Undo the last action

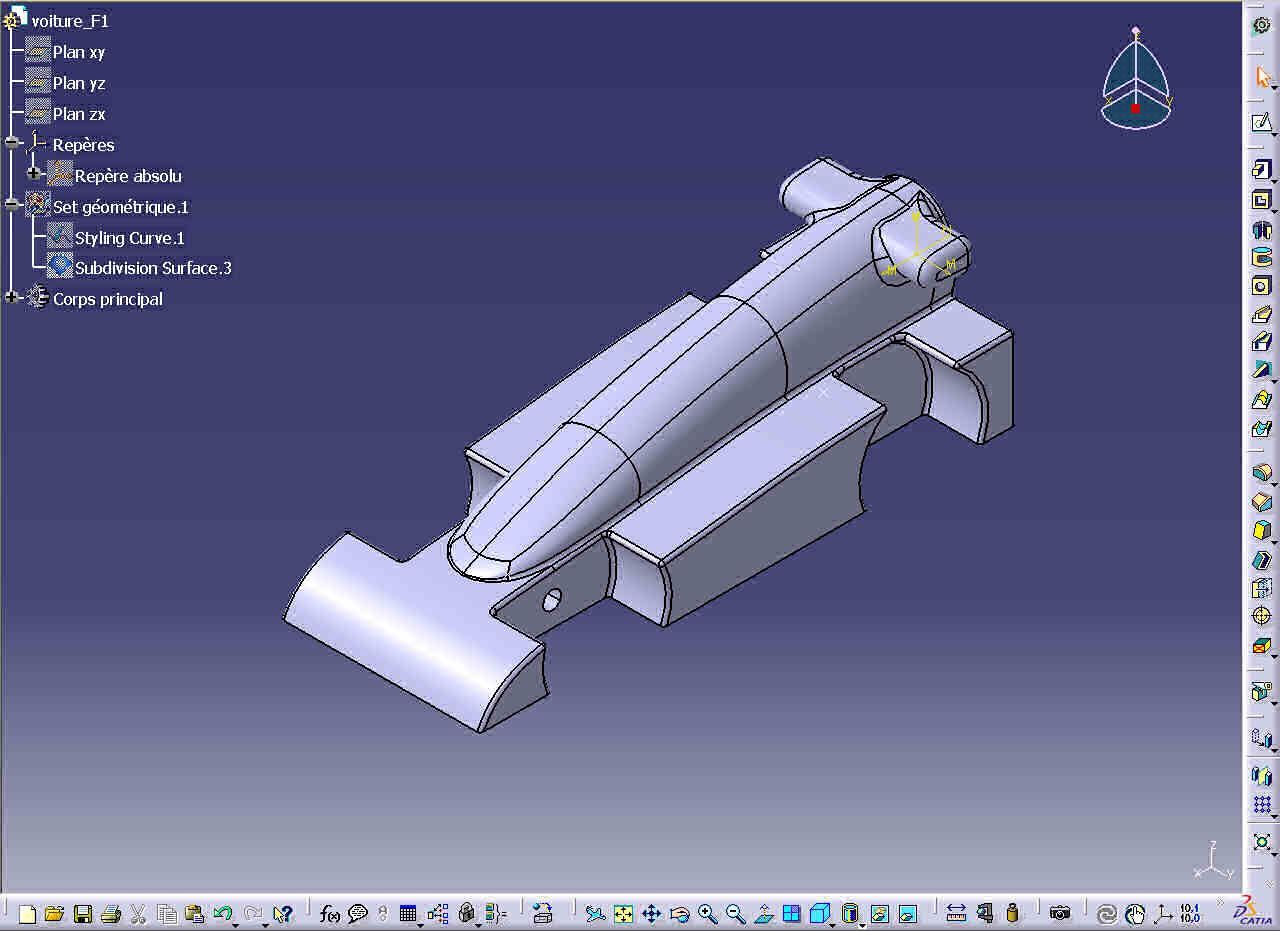point(222,913)
